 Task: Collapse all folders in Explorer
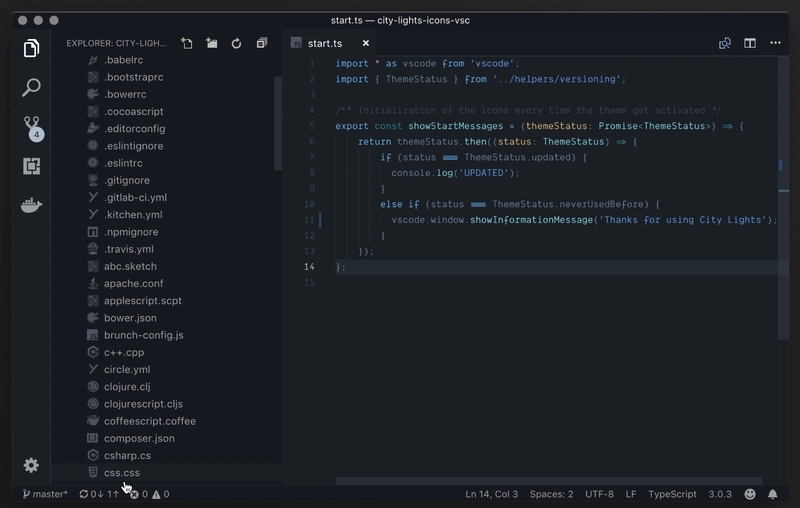click(x=262, y=43)
